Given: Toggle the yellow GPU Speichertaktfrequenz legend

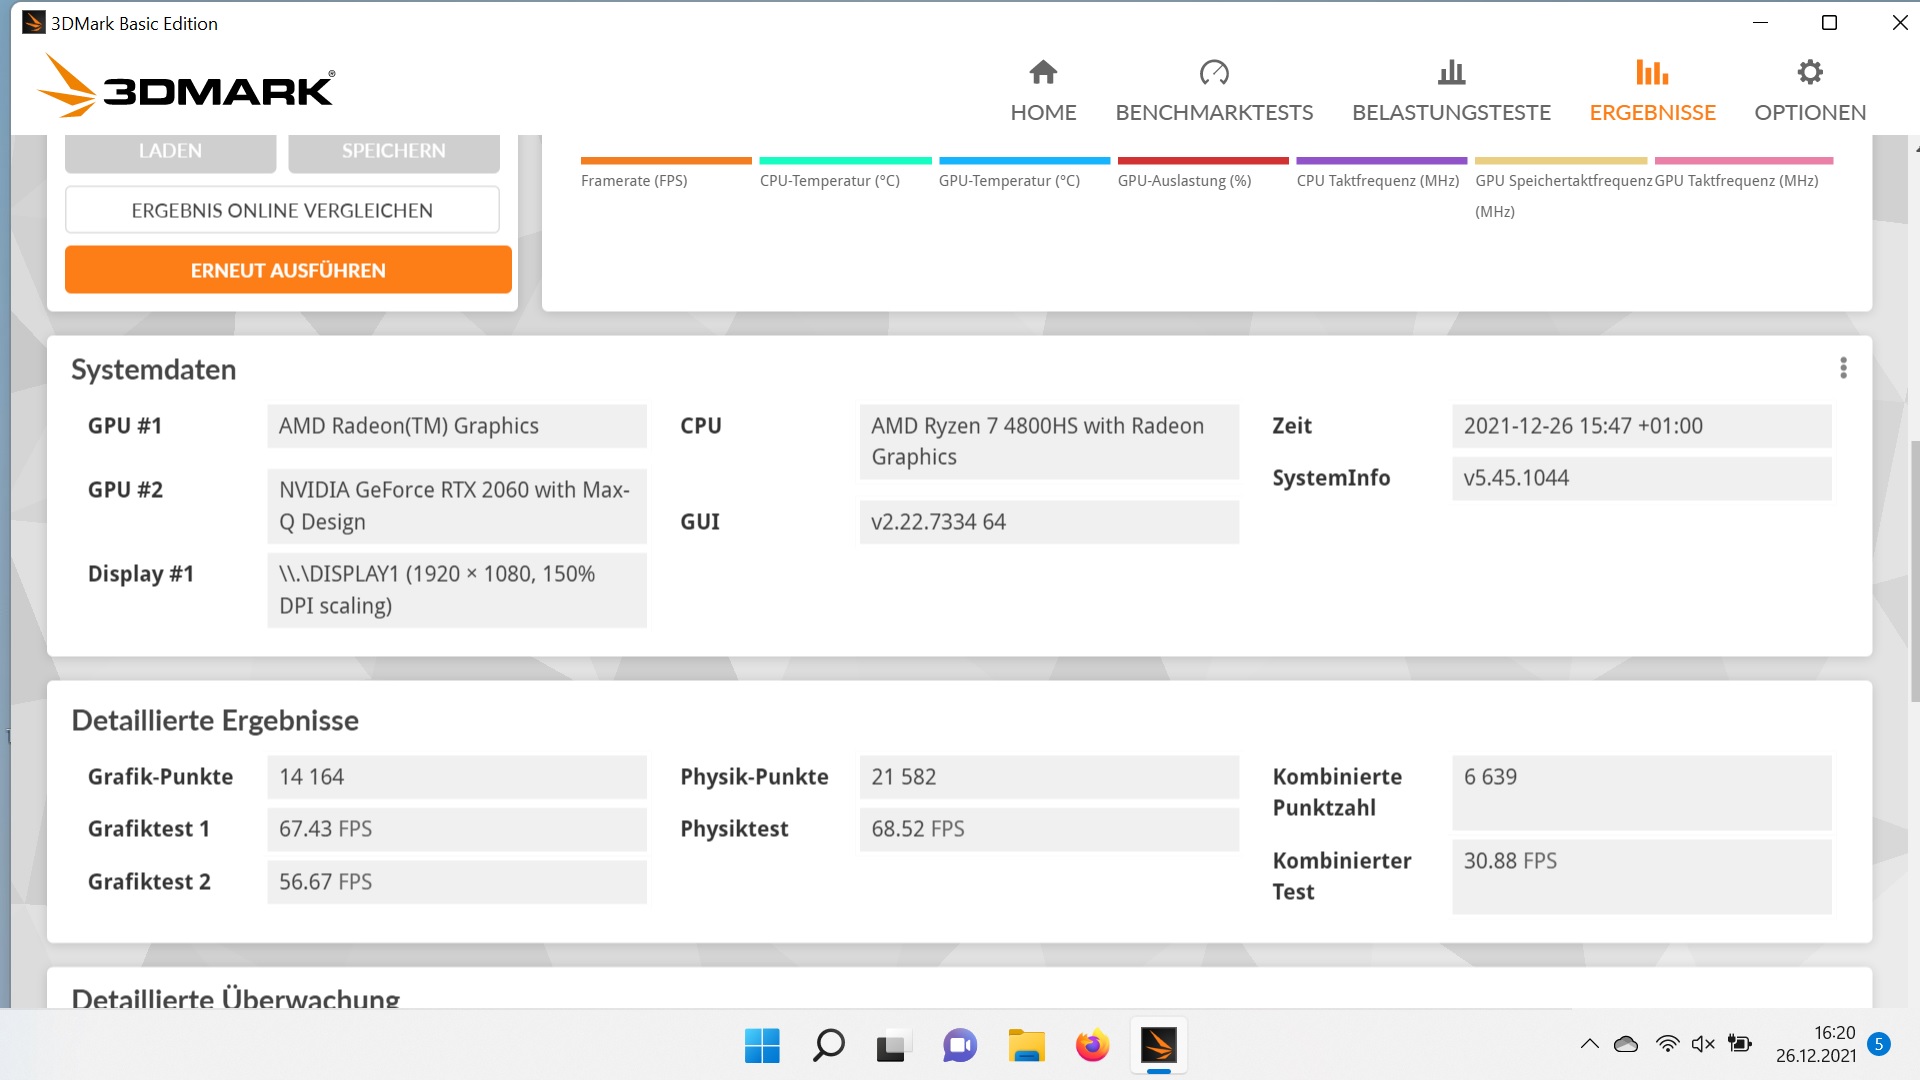Looking at the screenshot, I should click(x=1561, y=188).
